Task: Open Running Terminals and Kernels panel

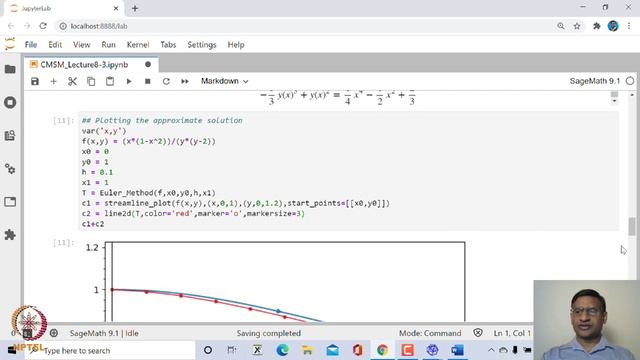Action: (x=10, y=102)
